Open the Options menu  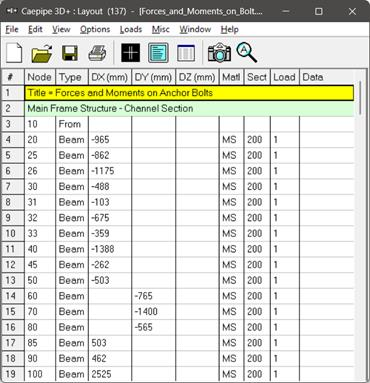95,30
